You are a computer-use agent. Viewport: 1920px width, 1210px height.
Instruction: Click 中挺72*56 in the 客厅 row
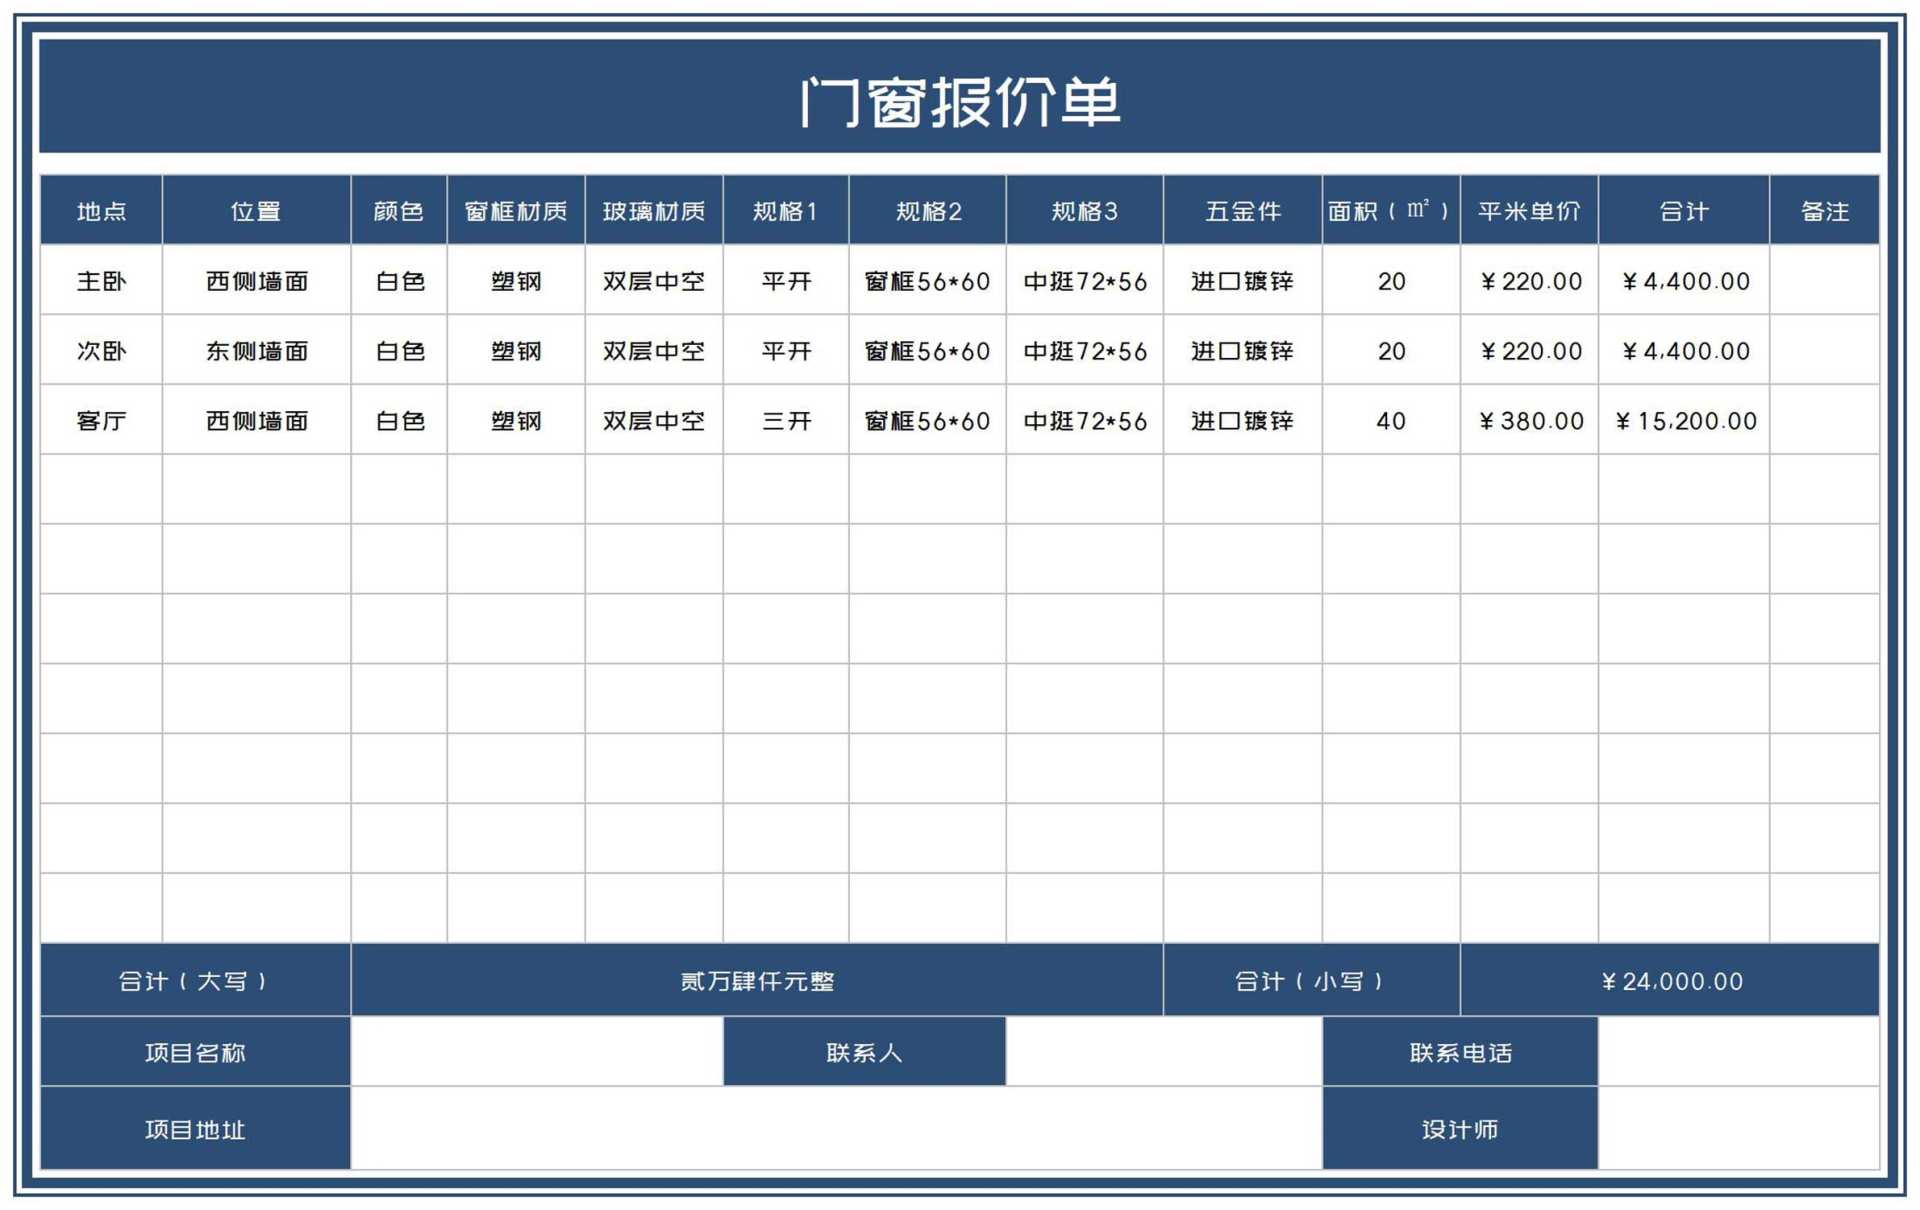[x=1085, y=421]
